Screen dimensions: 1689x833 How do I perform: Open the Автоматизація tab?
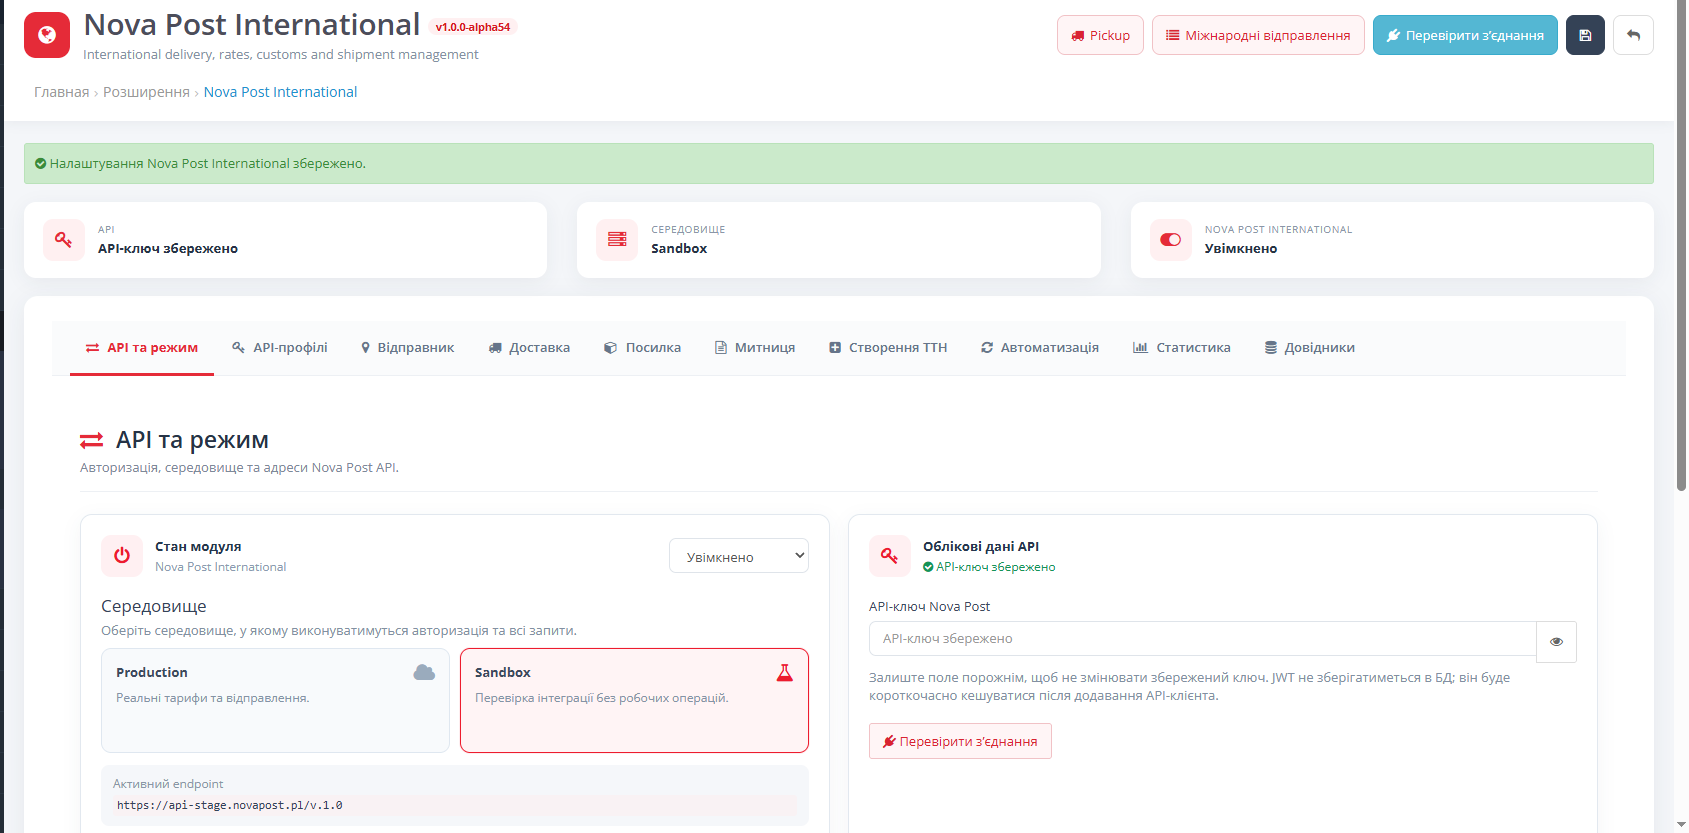tap(1040, 348)
